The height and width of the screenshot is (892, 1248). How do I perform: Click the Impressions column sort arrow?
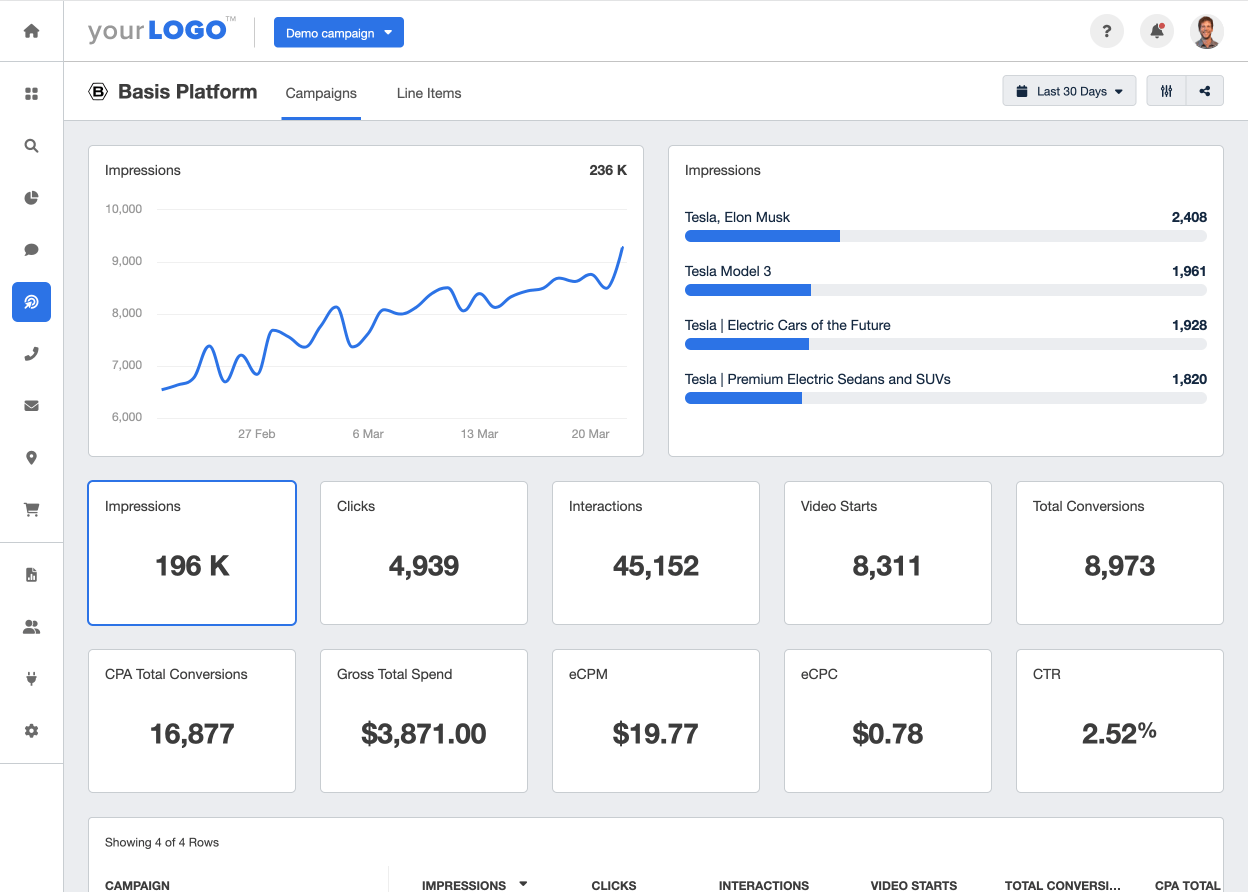(x=523, y=884)
